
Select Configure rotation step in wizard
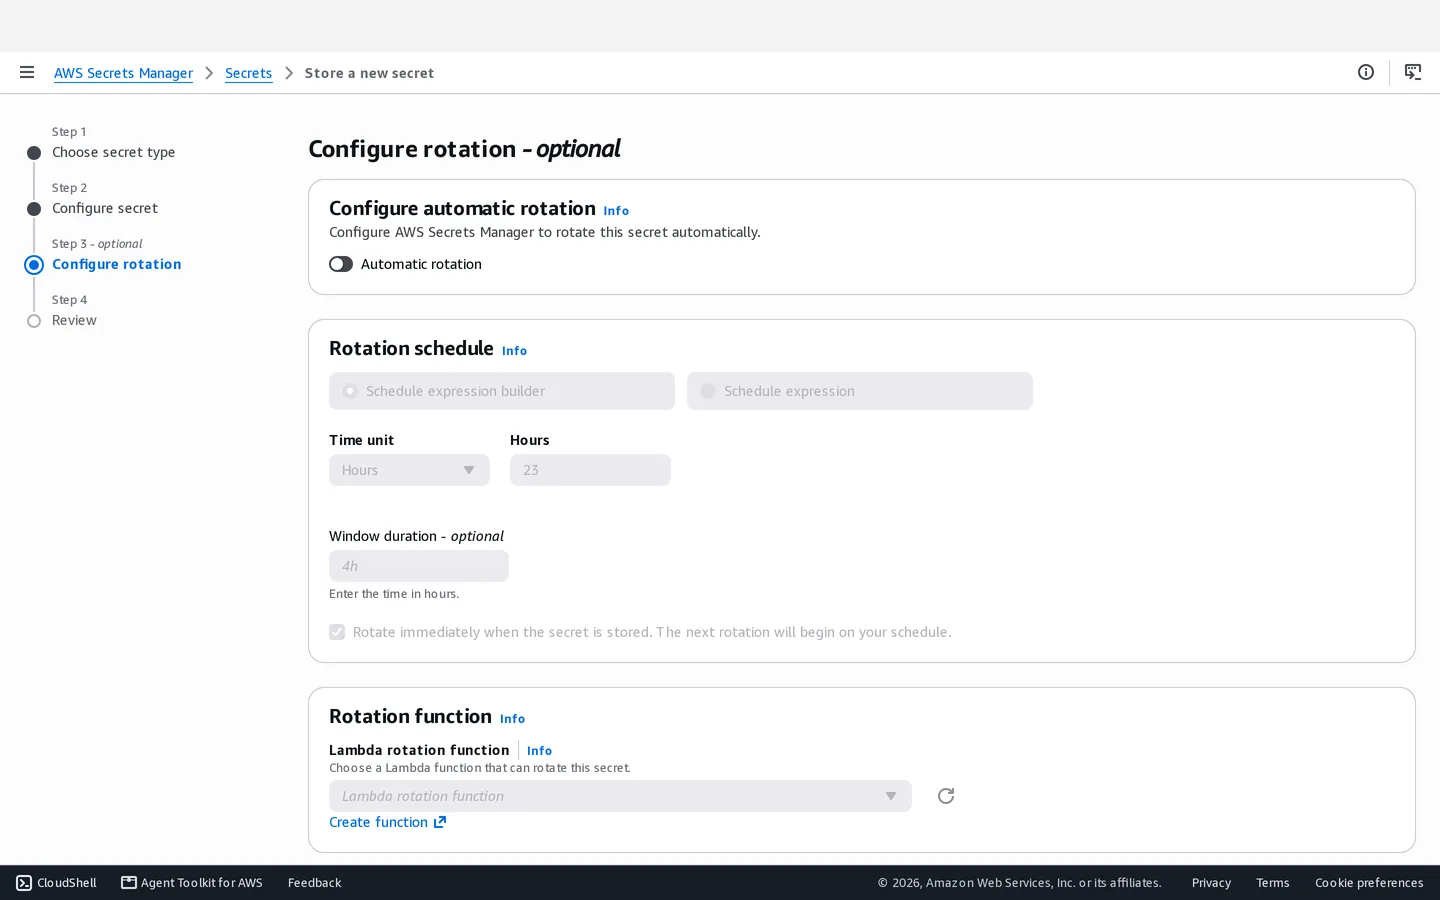(117, 264)
